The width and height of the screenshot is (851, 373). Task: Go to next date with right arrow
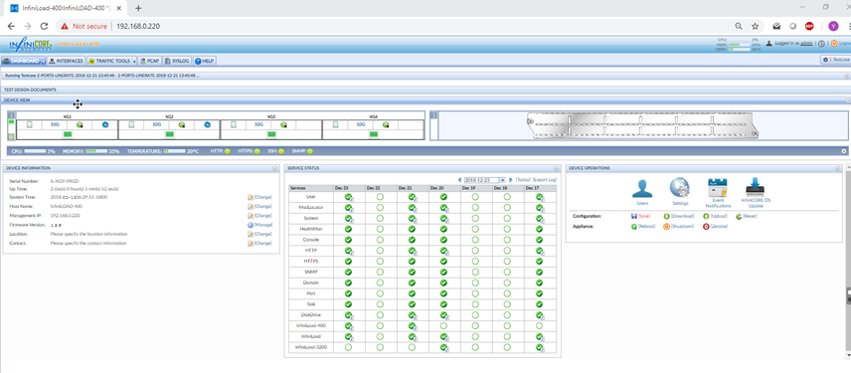point(511,179)
